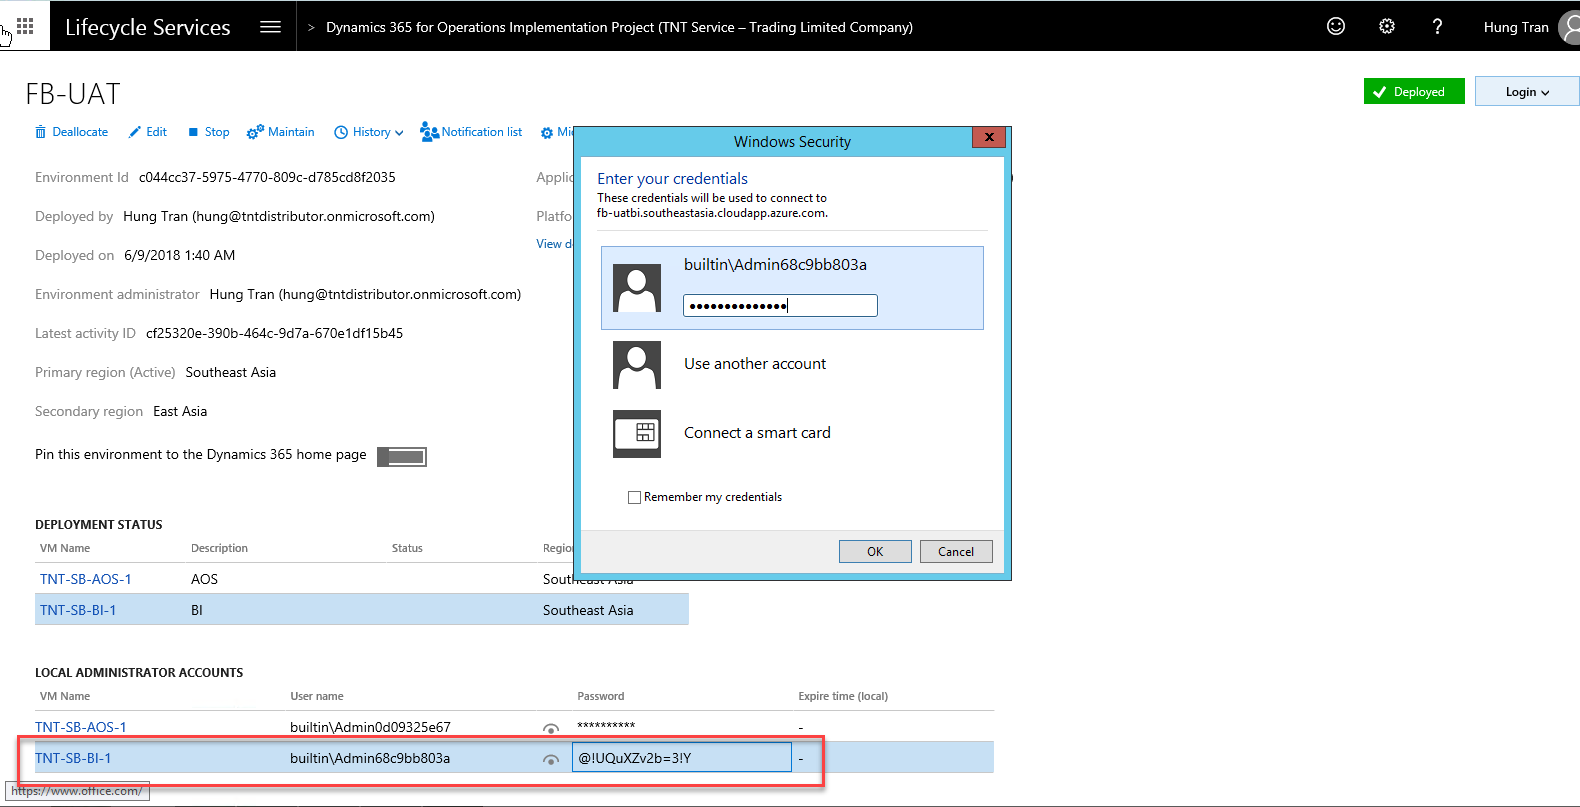Screen dimensions: 1580x807
Task: Open TNT-SB-BI-1 link in deployment status
Action: point(78,610)
